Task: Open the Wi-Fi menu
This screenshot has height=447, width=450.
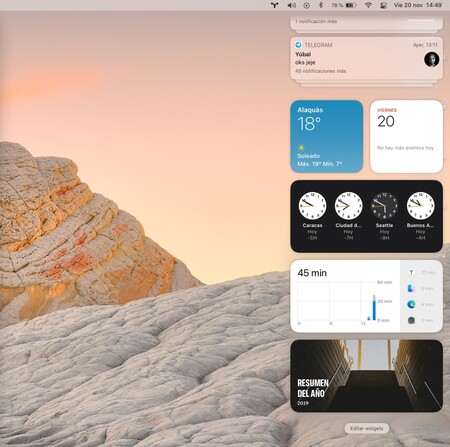Action: pos(368,5)
